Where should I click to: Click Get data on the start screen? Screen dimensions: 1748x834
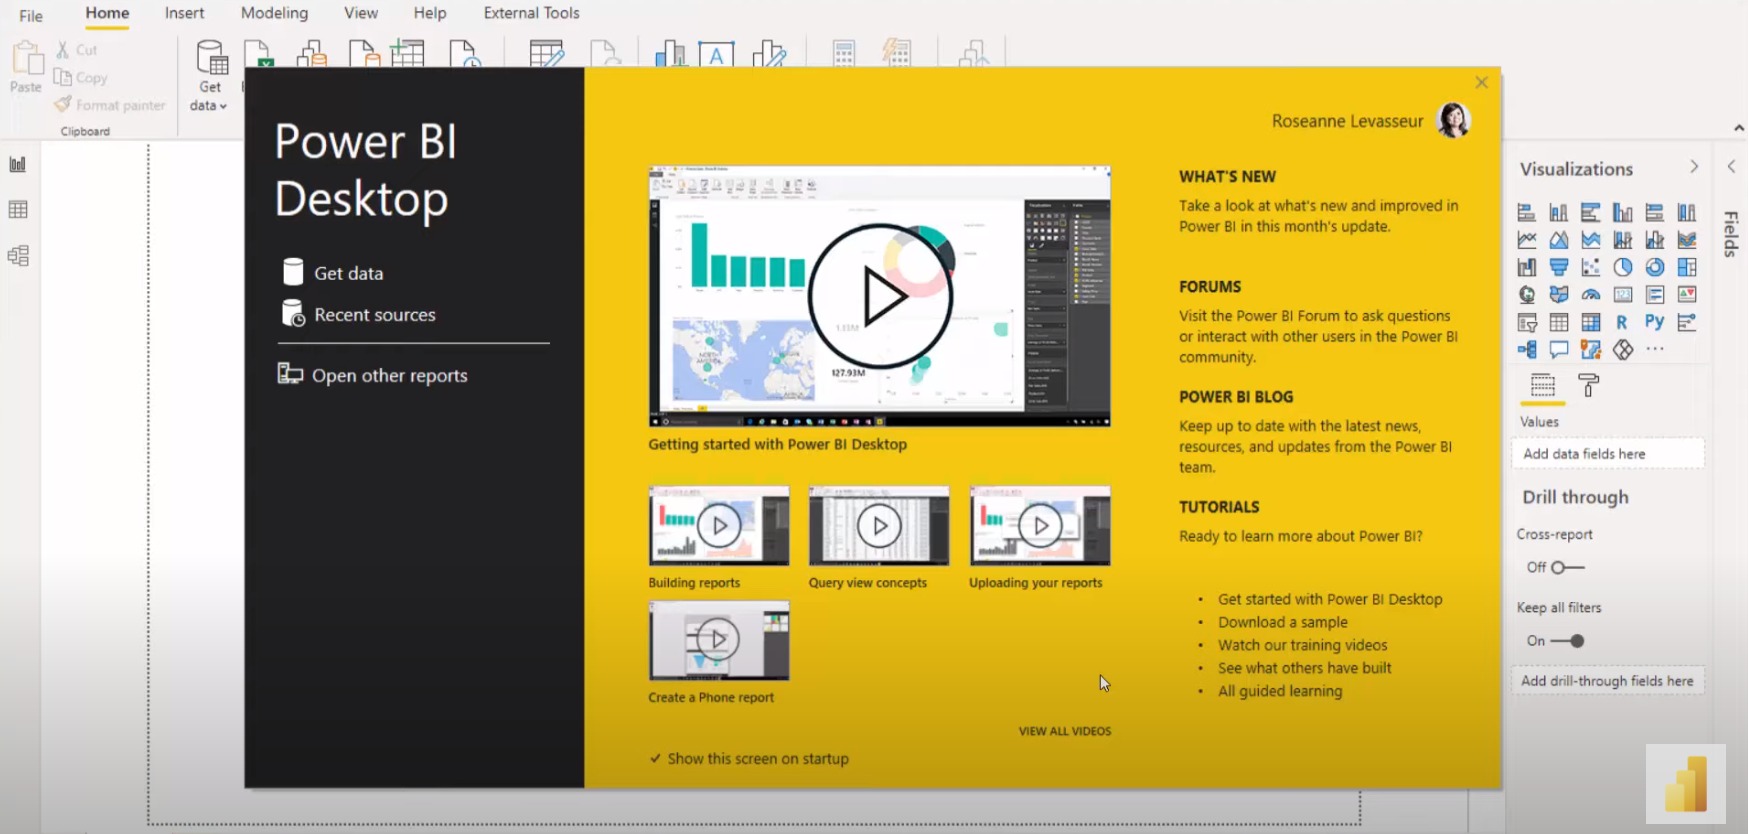tap(334, 272)
